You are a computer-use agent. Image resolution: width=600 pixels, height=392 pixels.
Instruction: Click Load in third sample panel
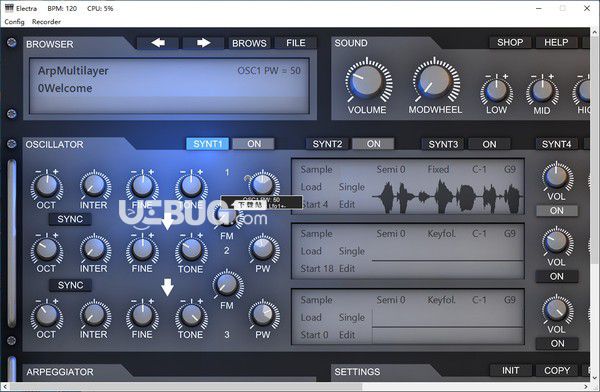click(x=311, y=317)
